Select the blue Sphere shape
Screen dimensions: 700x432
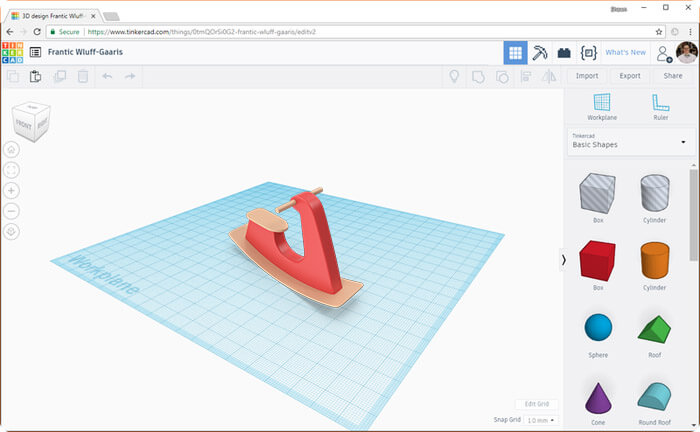(598, 327)
